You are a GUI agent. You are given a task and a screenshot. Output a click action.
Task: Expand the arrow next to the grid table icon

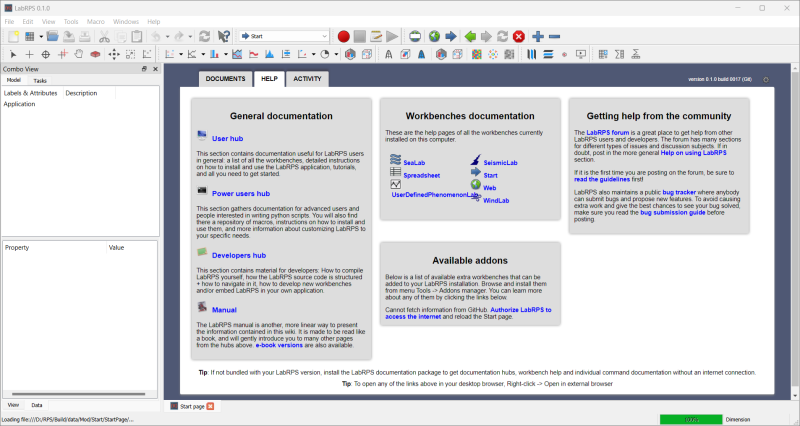click(41, 36)
